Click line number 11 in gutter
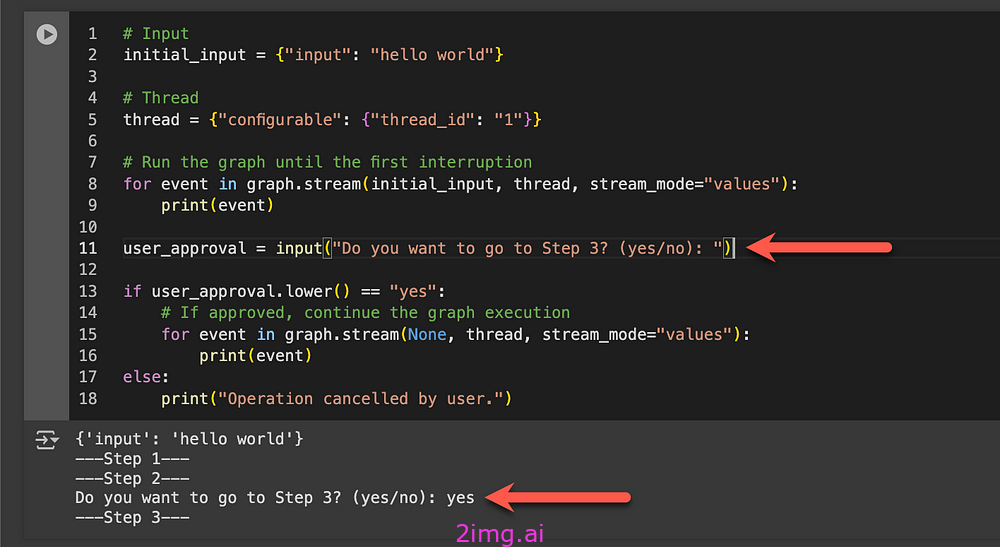Screen dimensions: 1000x547 tap(88, 248)
